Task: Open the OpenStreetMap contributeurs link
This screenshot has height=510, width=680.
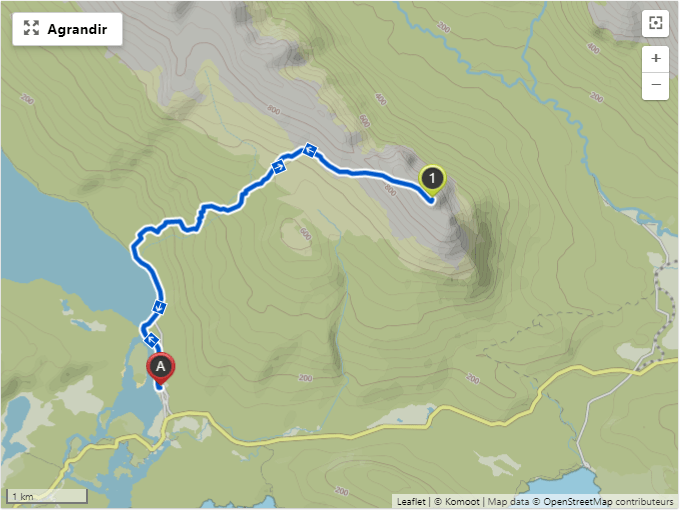Action: click(x=608, y=501)
